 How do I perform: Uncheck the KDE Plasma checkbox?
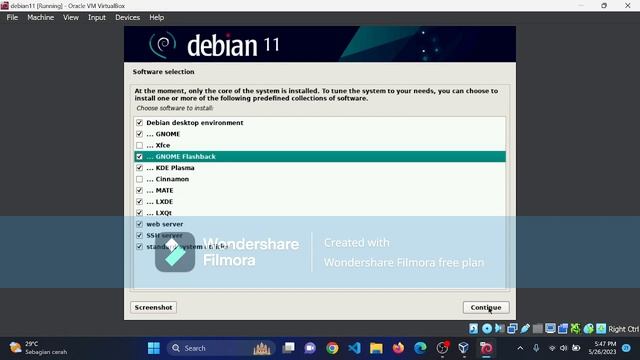(139, 168)
